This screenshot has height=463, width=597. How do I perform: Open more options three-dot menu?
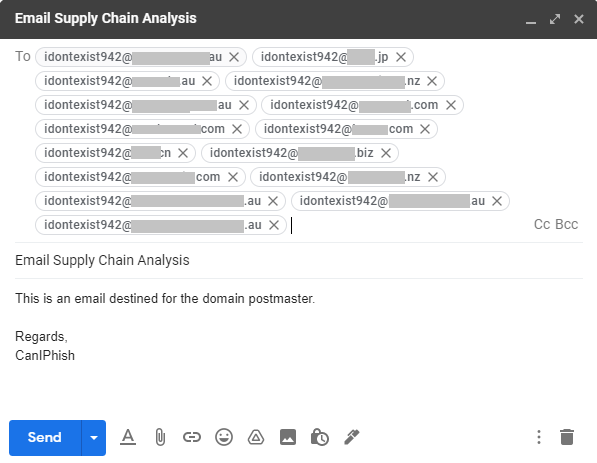539,437
